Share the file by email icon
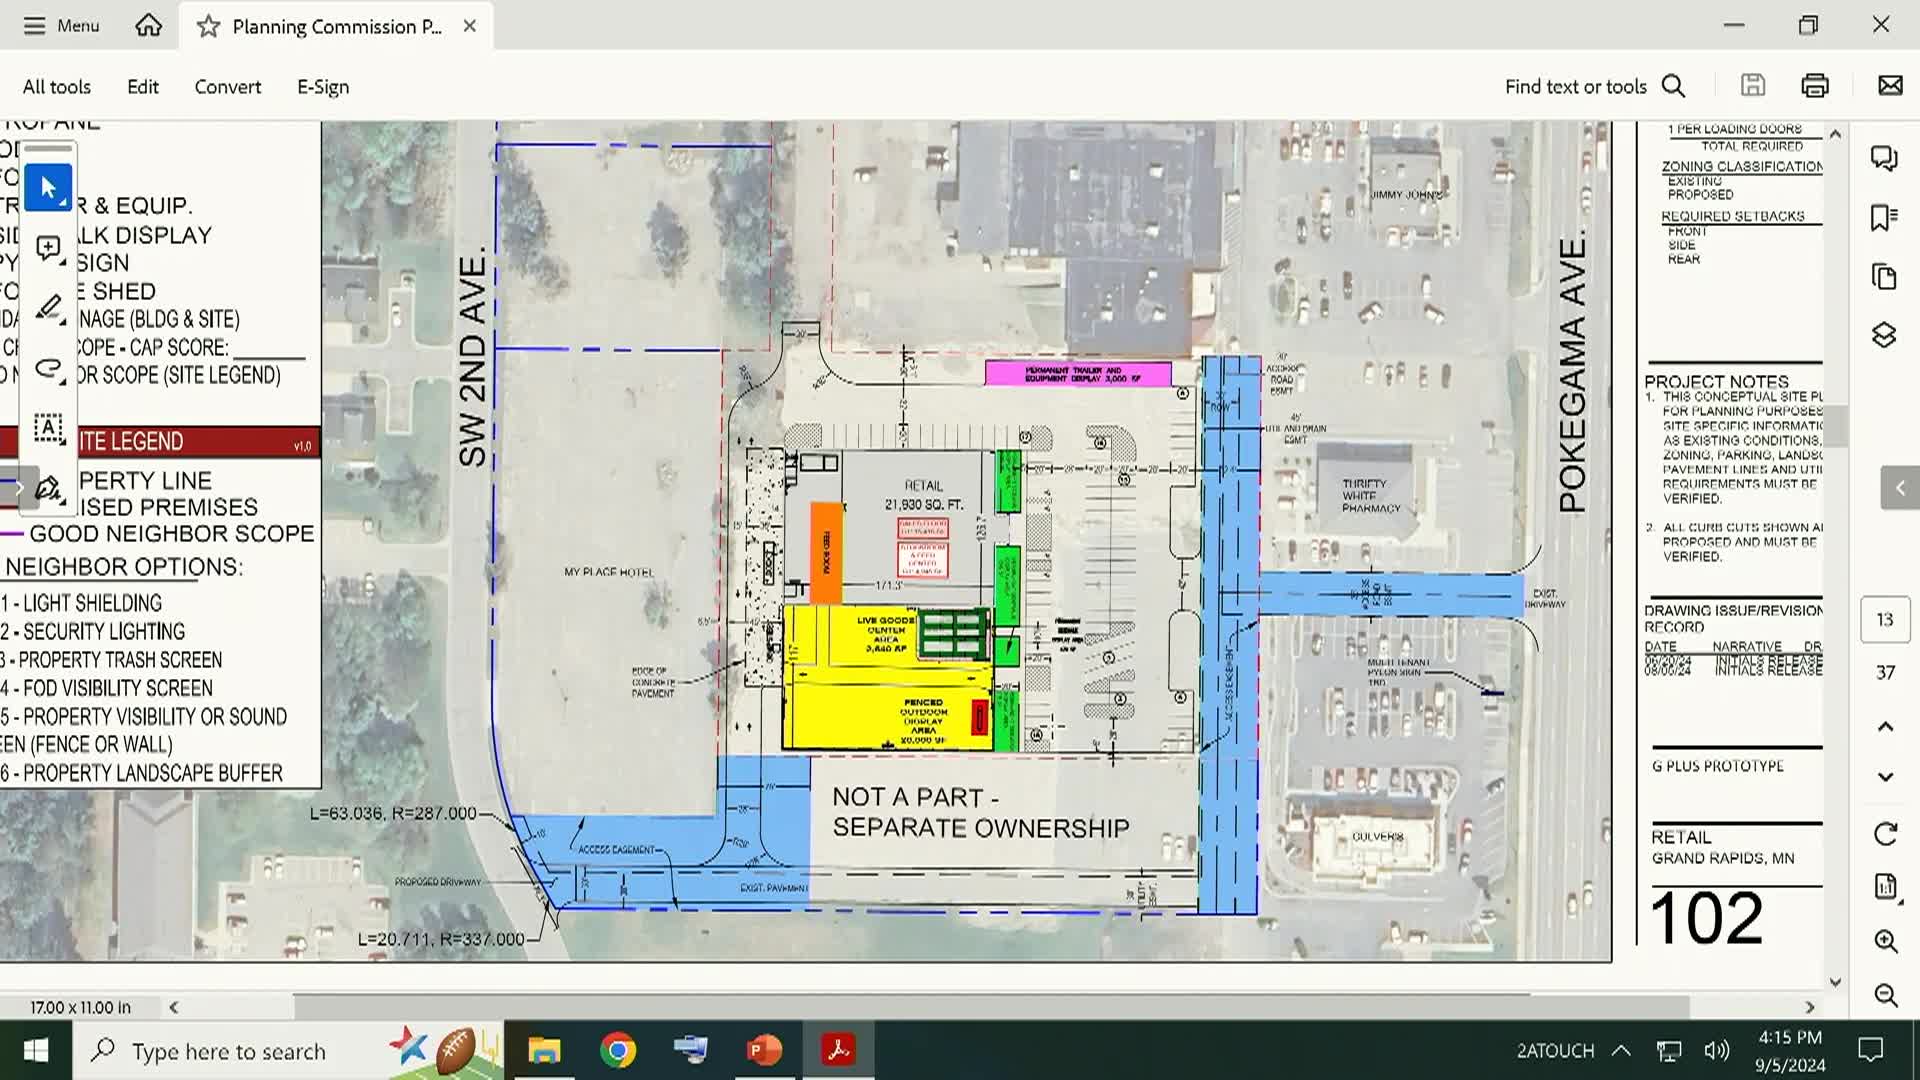The width and height of the screenshot is (1920, 1080). click(x=1890, y=86)
